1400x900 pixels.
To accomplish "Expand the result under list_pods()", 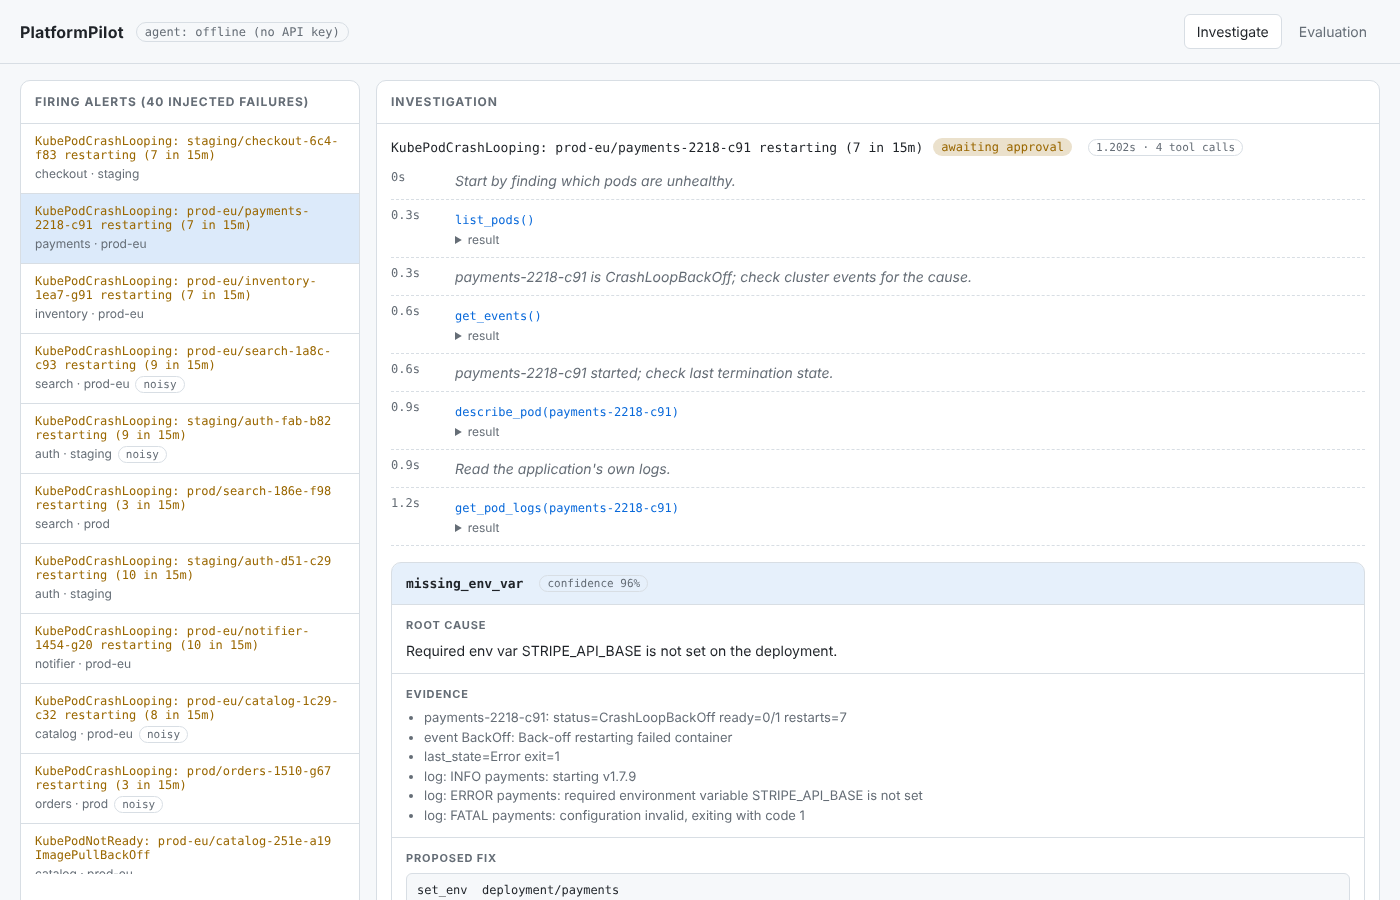I will [x=478, y=240].
